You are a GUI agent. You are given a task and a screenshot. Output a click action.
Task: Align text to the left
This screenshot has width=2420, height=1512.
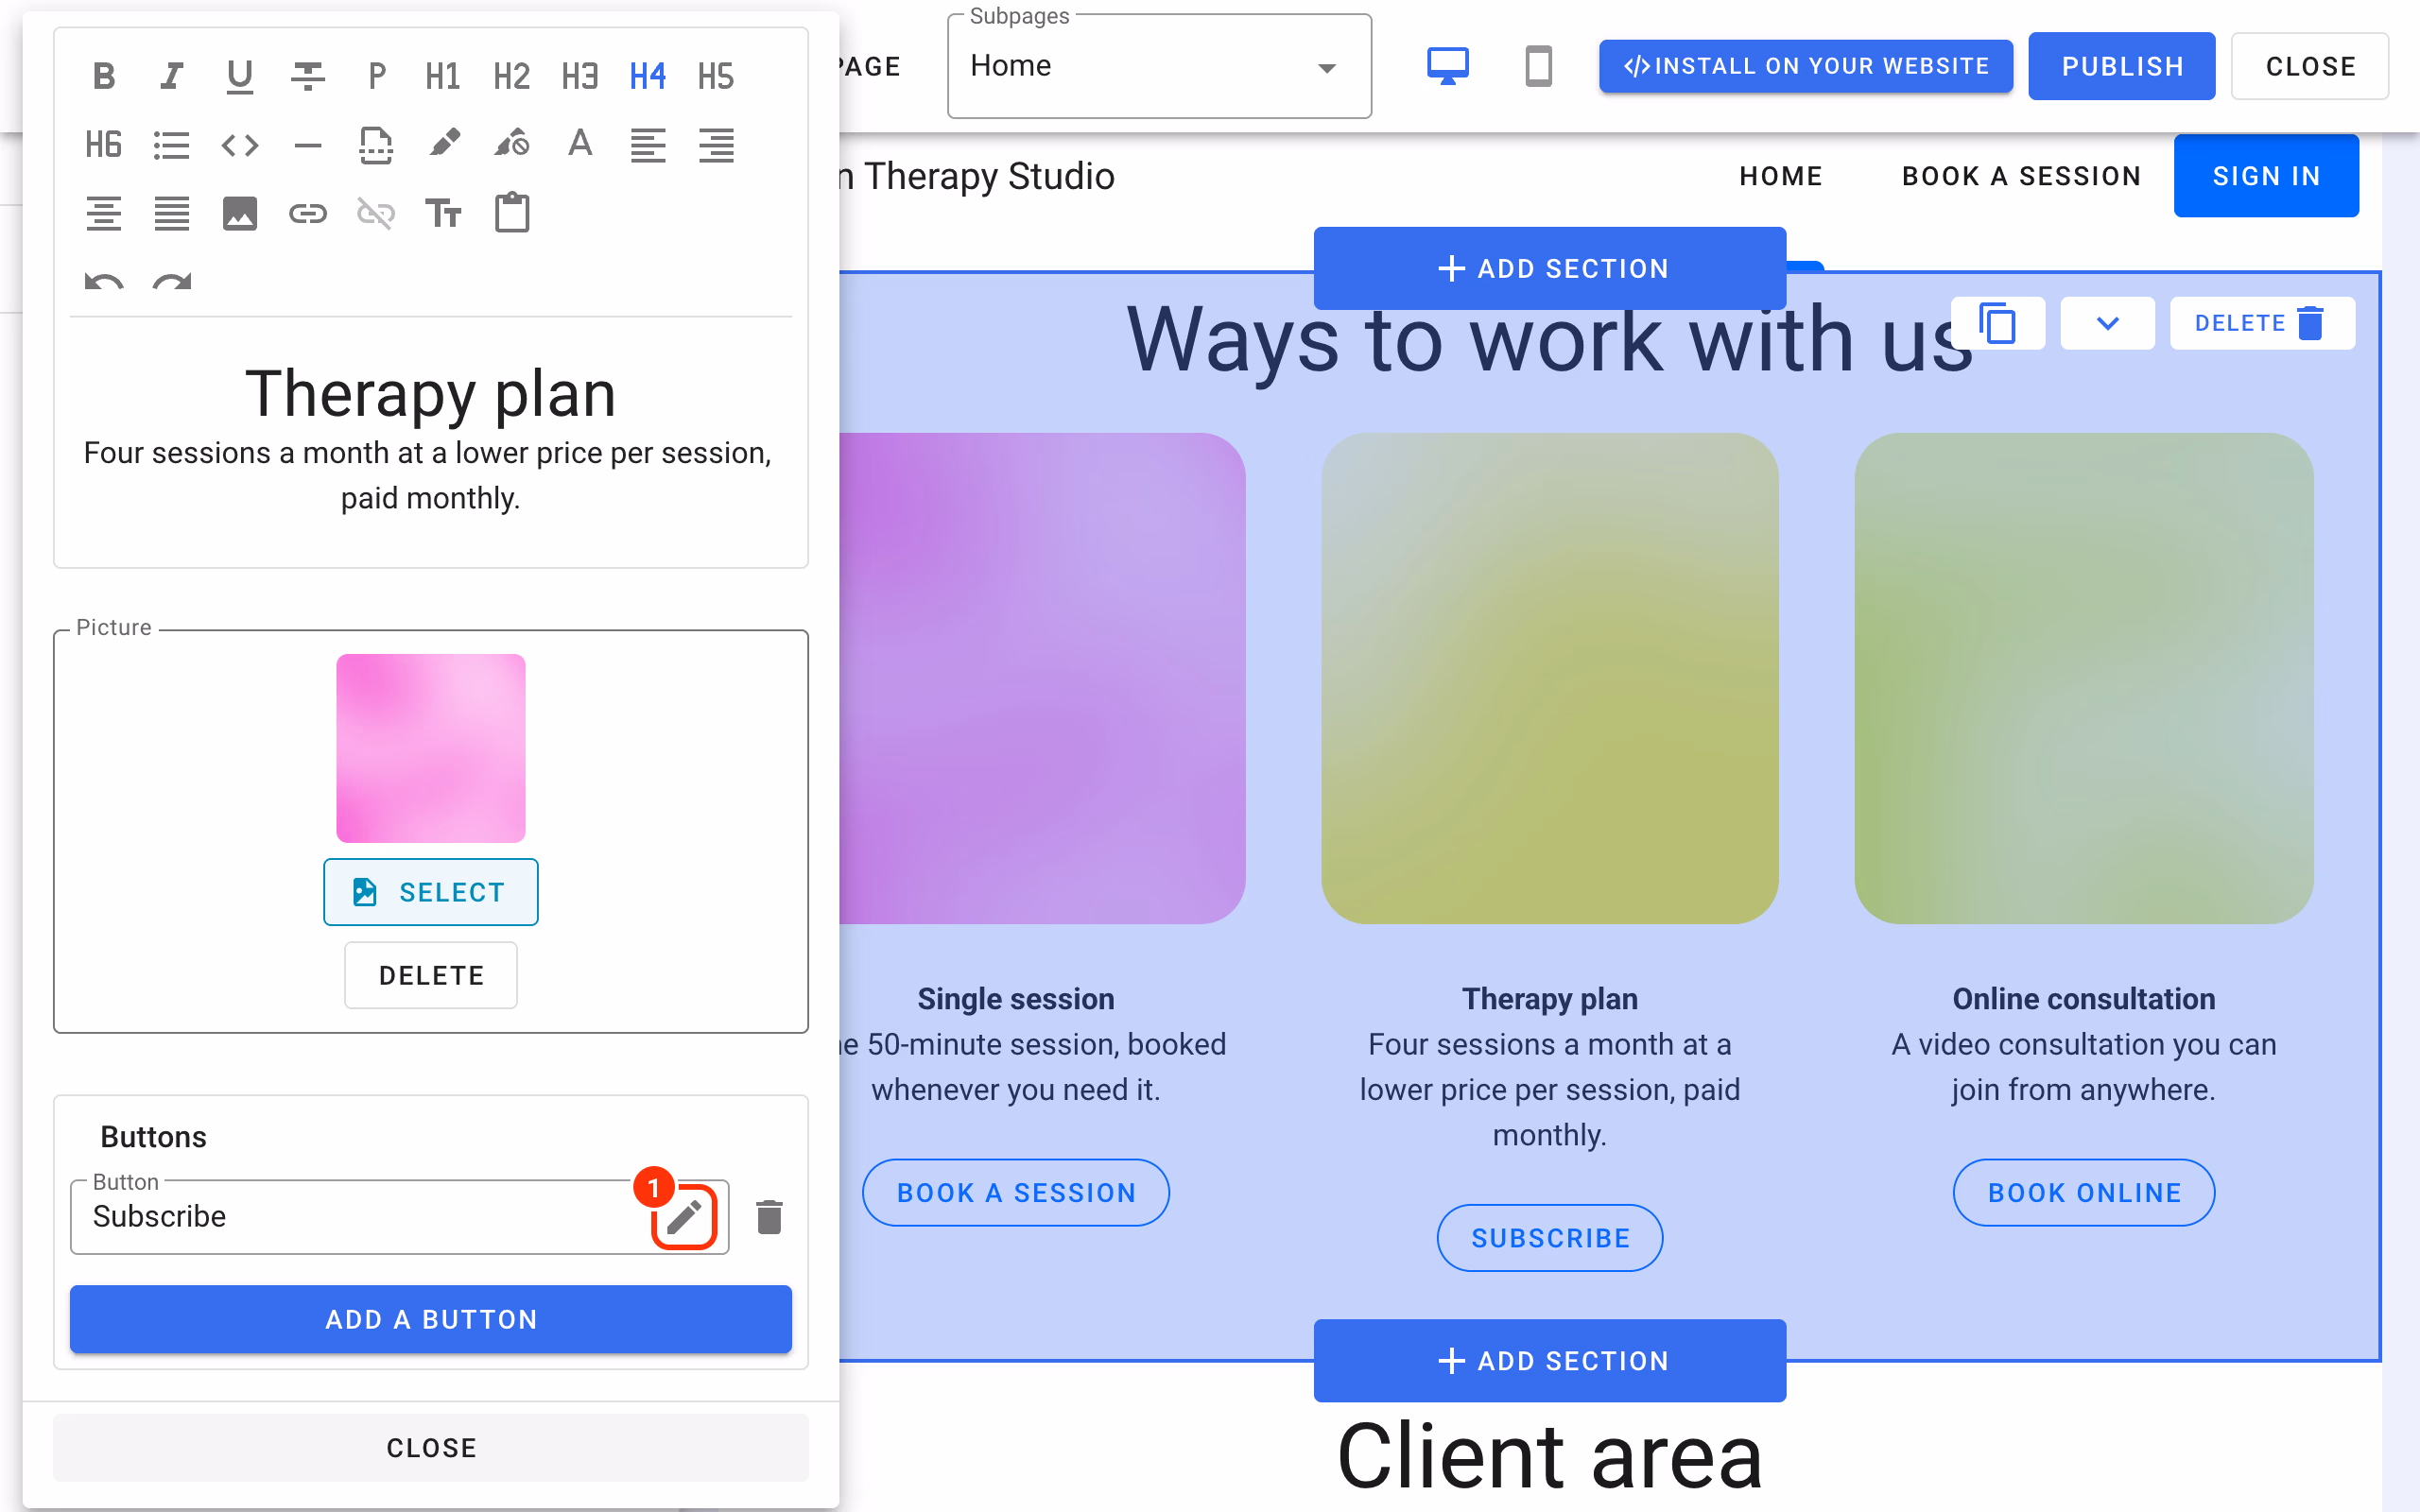tap(648, 145)
